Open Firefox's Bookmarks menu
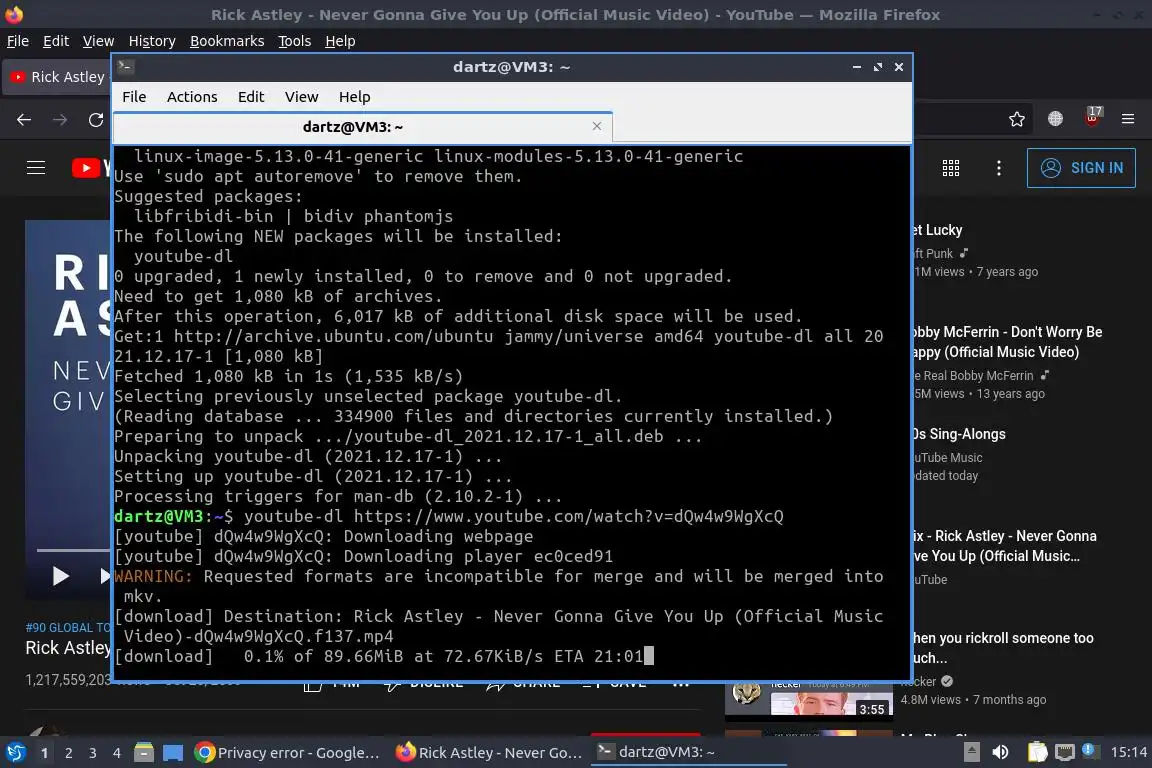1152x768 pixels. coord(227,41)
